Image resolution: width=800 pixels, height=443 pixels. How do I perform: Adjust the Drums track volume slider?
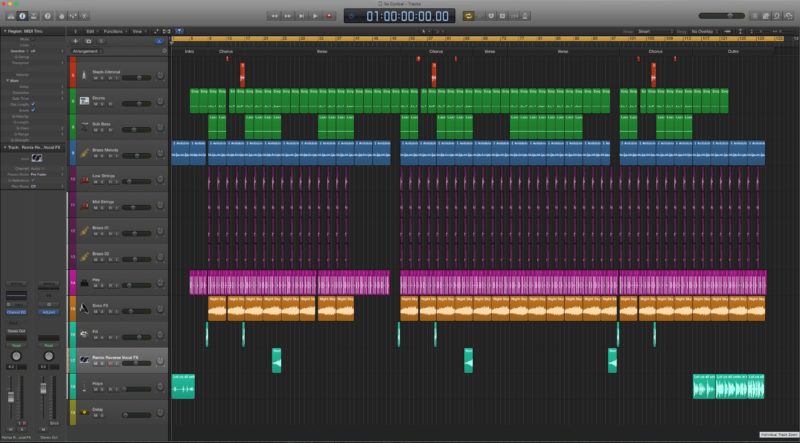coord(136,104)
